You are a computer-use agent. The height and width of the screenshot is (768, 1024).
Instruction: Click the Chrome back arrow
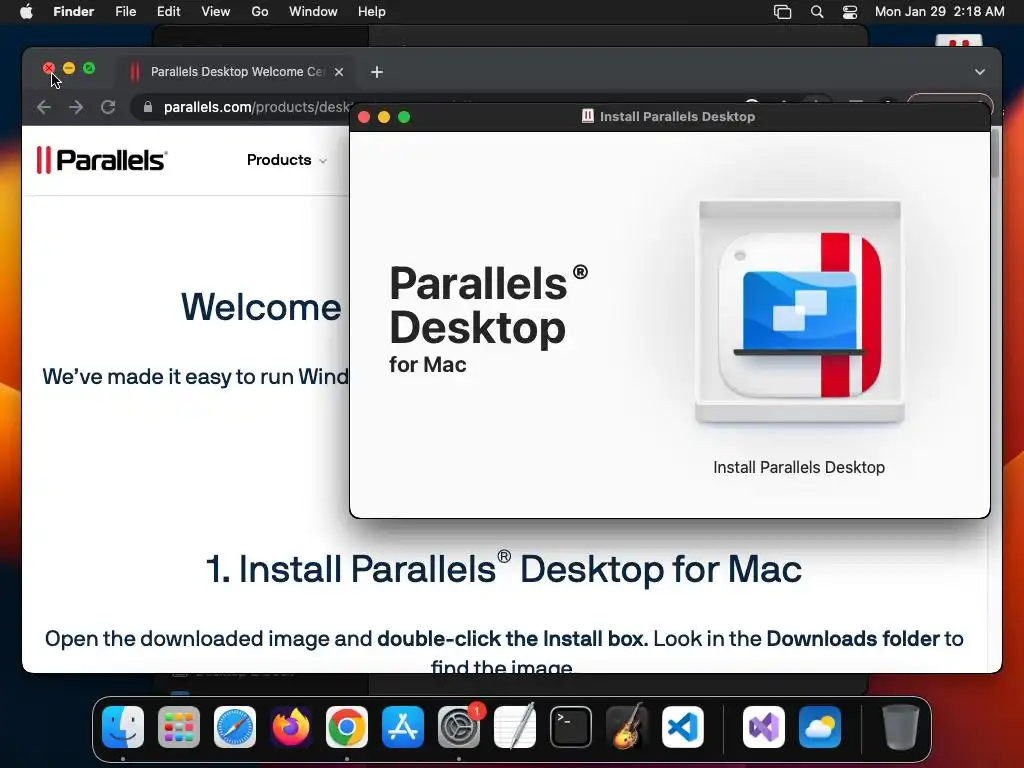[x=44, y=107]
